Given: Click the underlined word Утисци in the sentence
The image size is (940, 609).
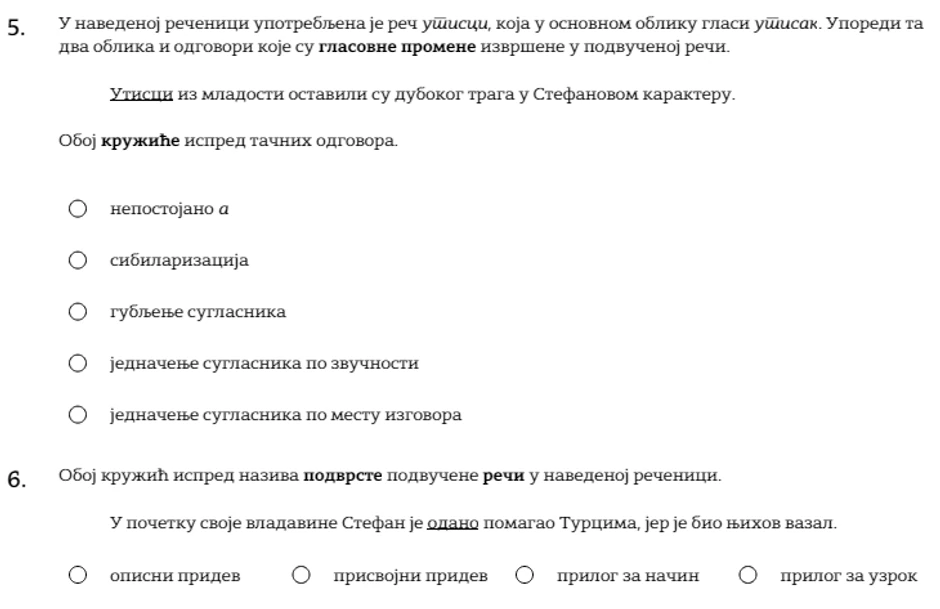Looking at the screenshot, I should pos(141,95).
